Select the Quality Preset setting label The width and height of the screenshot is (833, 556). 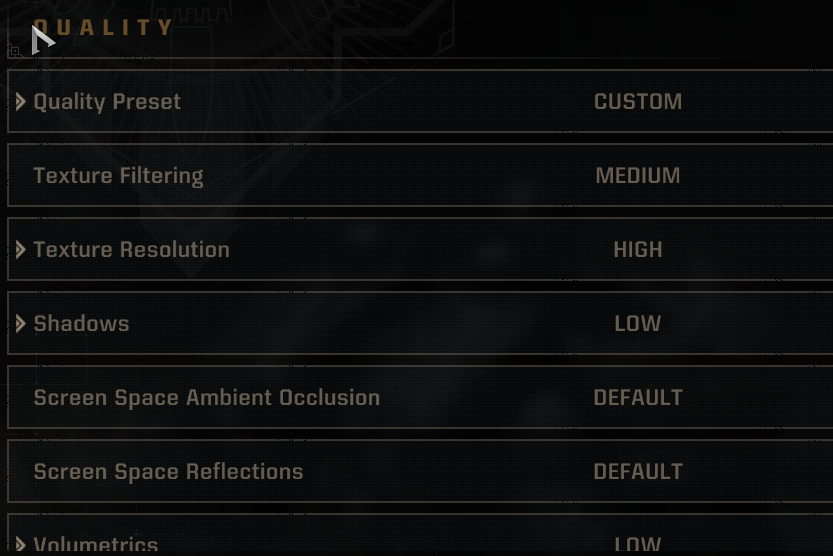(x=107, y=101)
